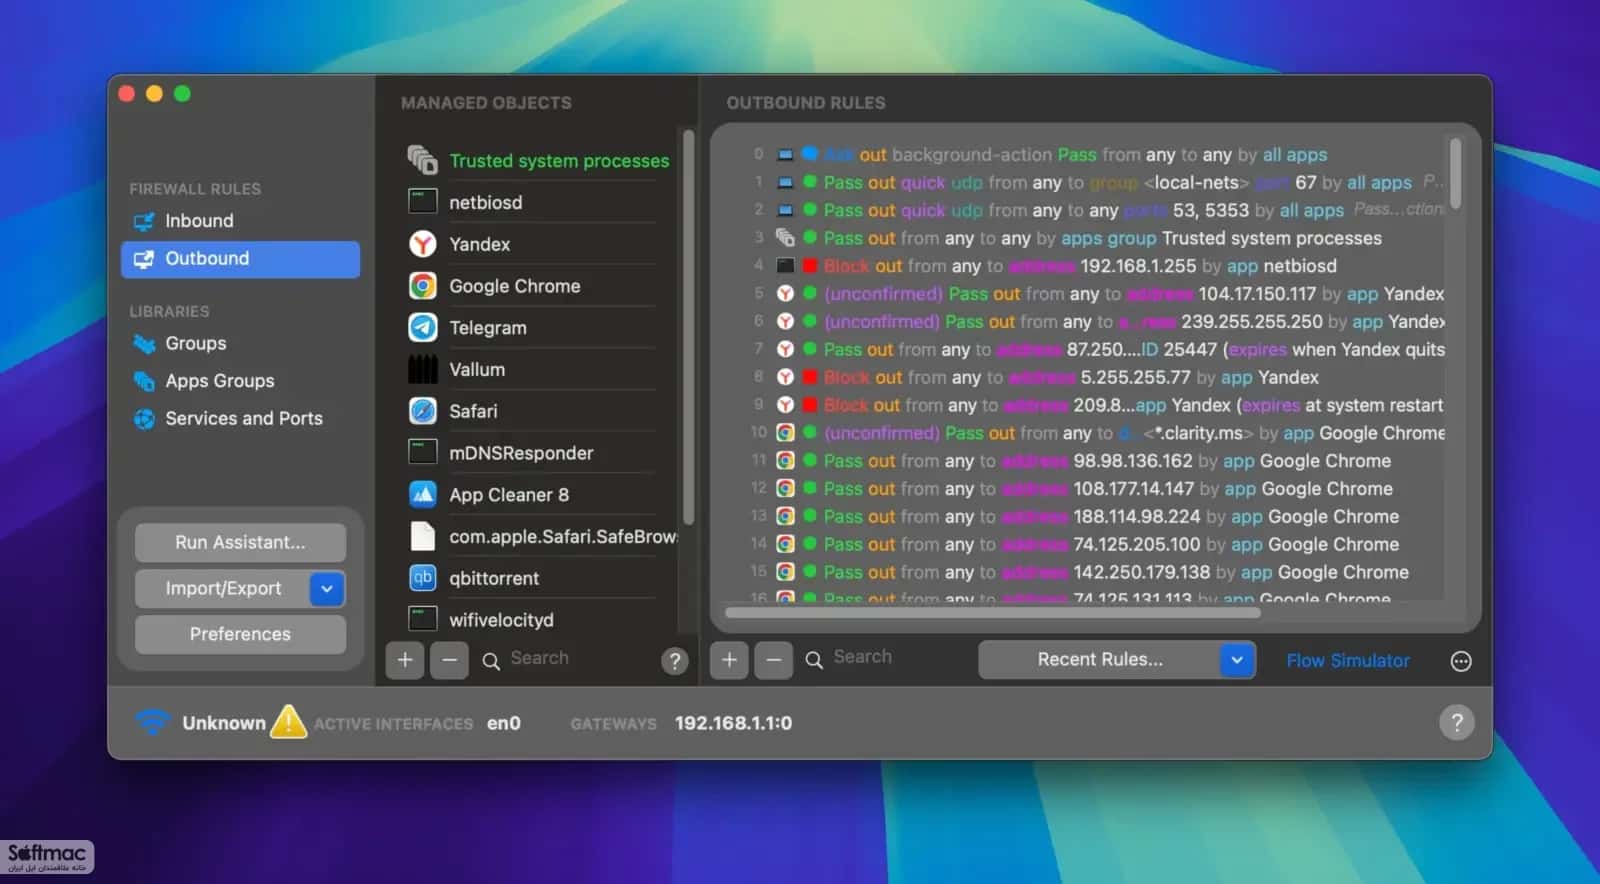Click the Apps Groups sidebar icon
1600x884 pixels.
(x=144, y=381)
